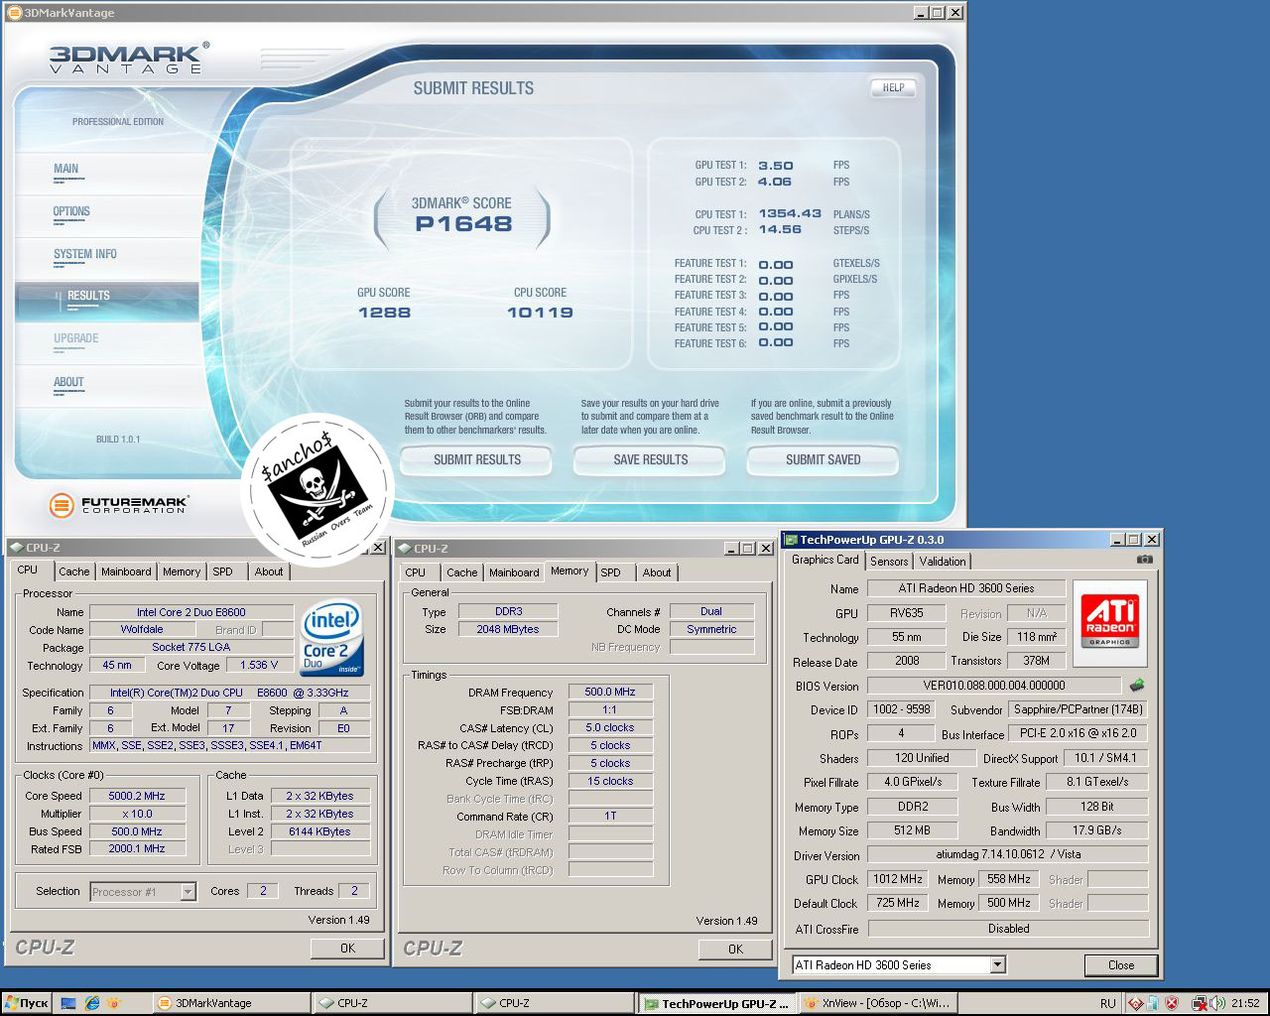Open the Selection Processor #1 dropdown
Screen dimensions: 1270x1016
(188, 891)
